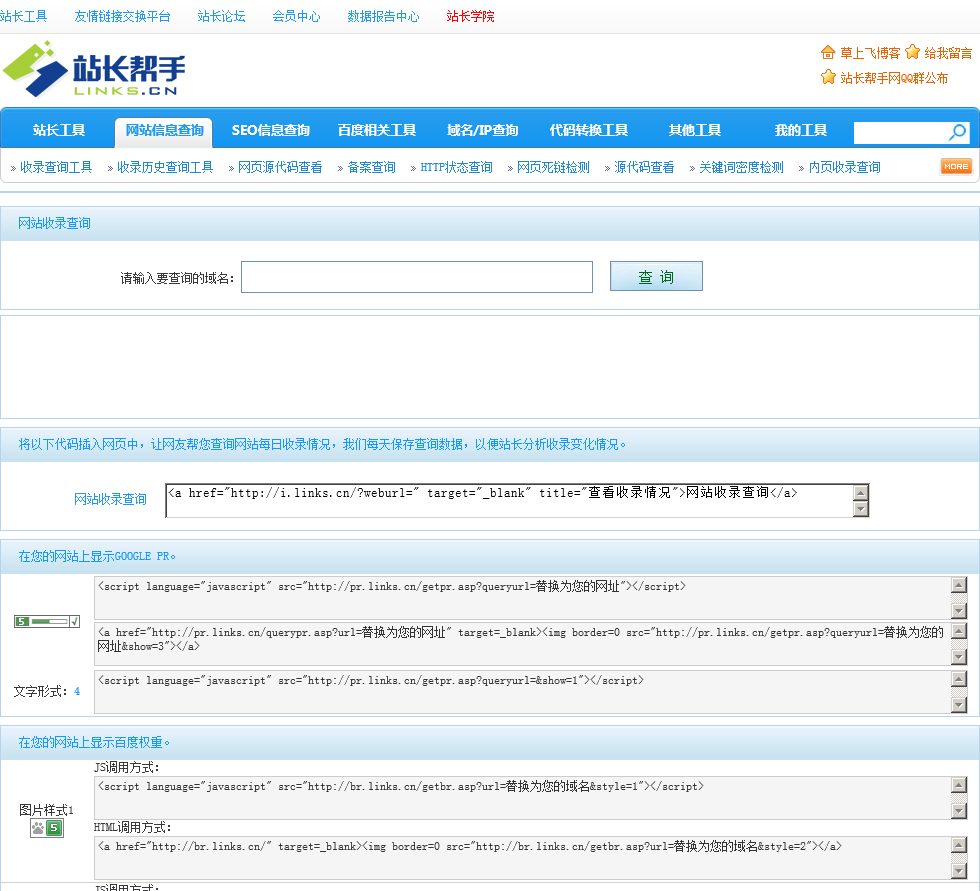Click the 网站收录查询 link beside code box

110,499
